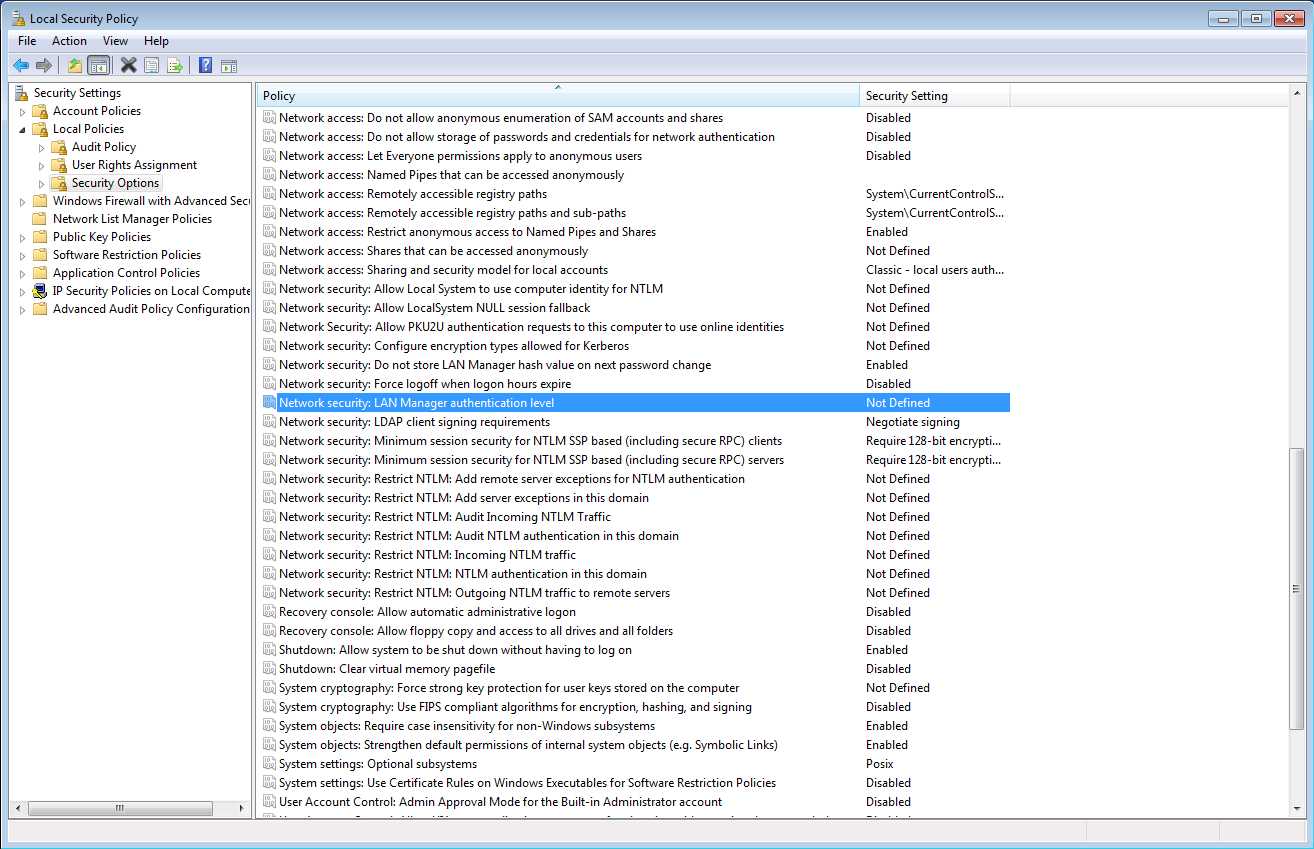This screenshot has height=849, width=1314.
Task: Click the Export List toolbar icon
Action: [175, 64]
